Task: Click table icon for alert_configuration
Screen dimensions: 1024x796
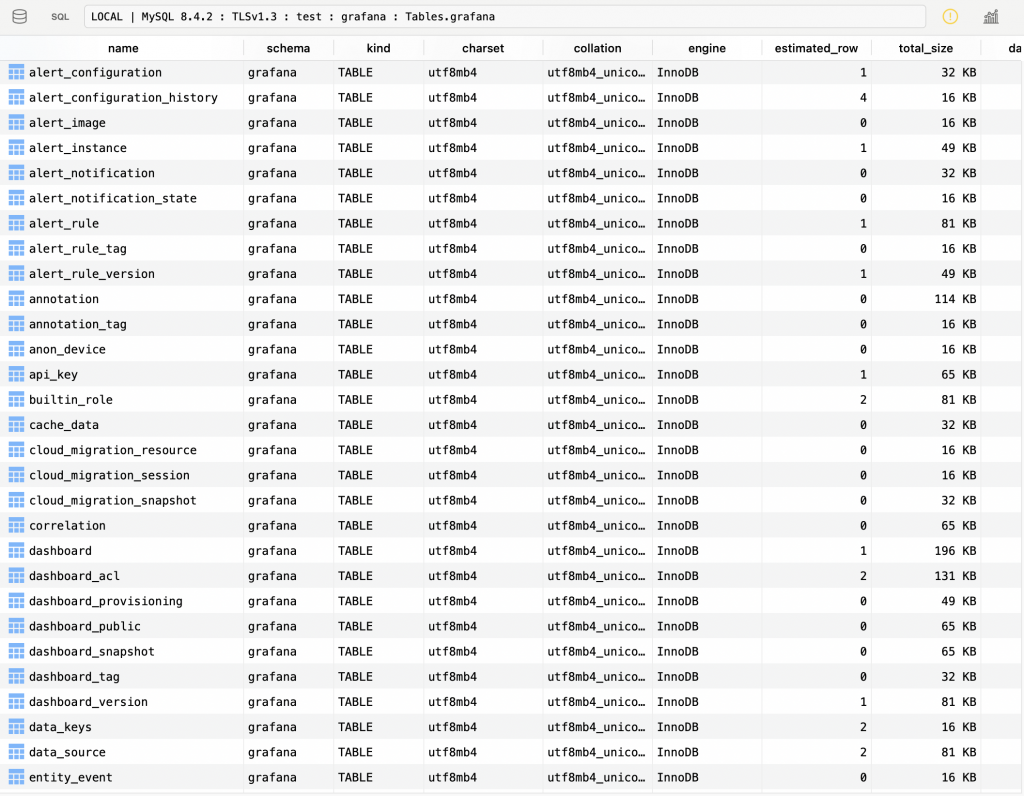Action: click(x=16, y=72)
